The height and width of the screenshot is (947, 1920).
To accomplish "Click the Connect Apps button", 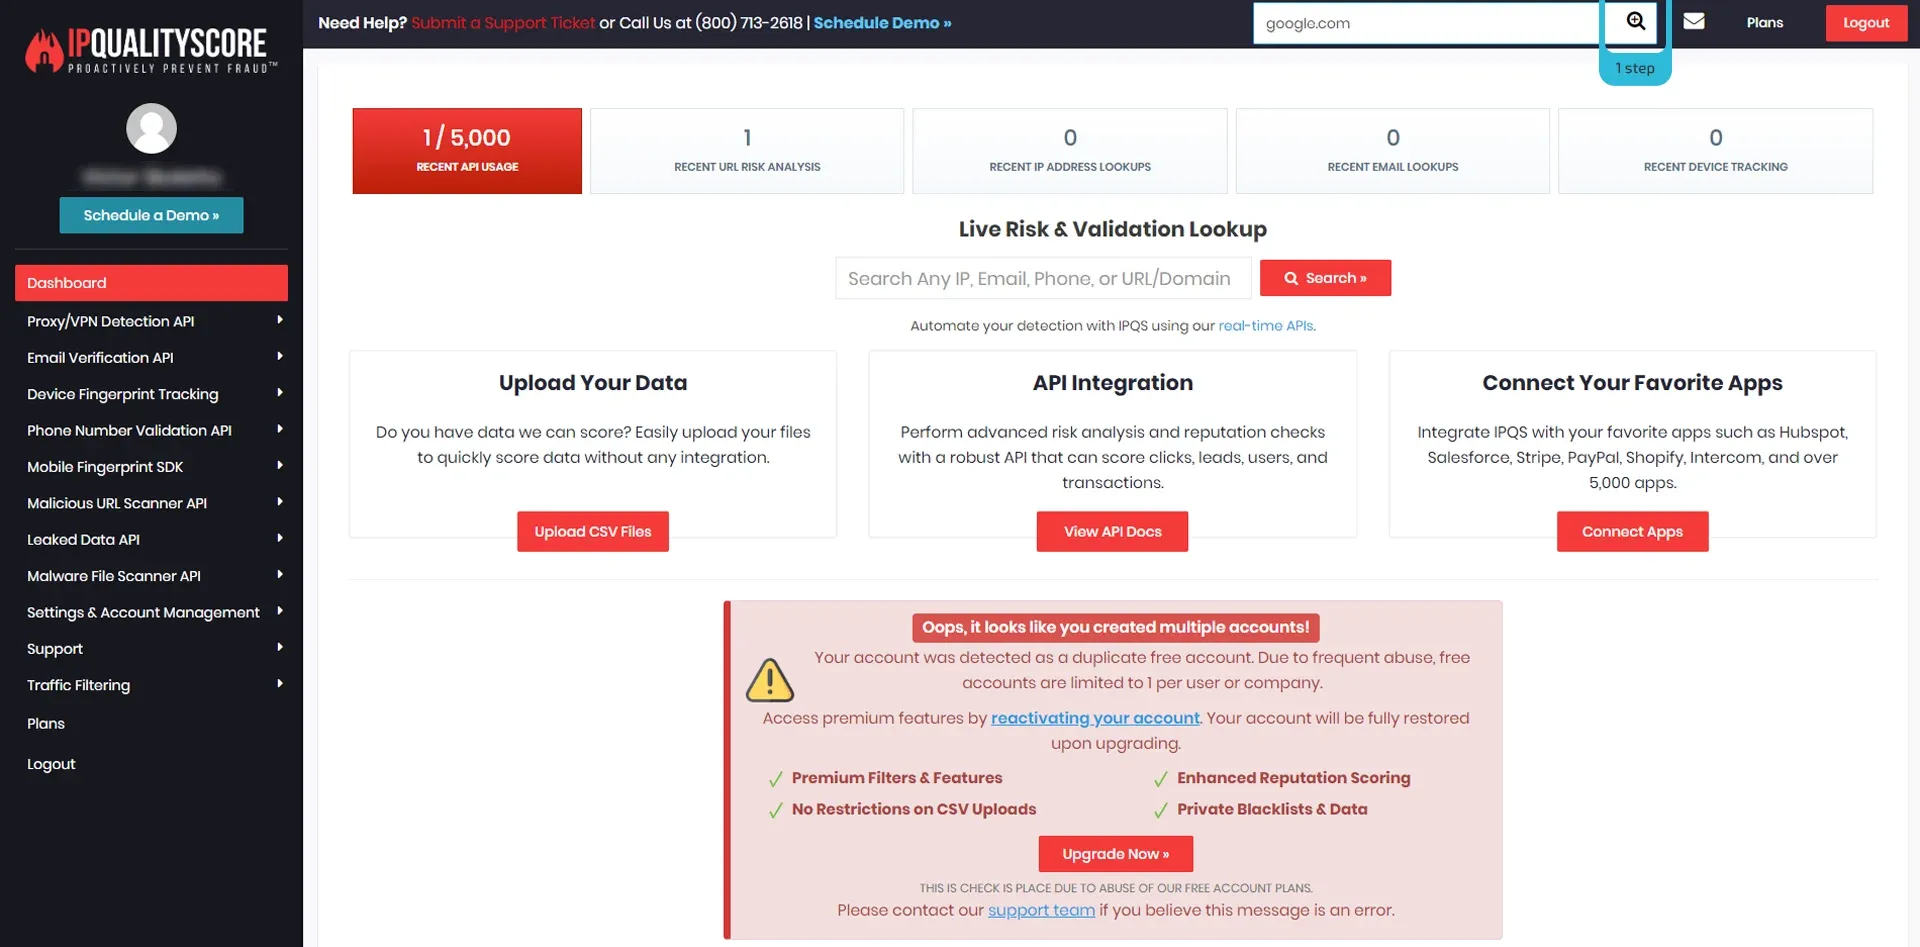I will tap(1631, 532).
